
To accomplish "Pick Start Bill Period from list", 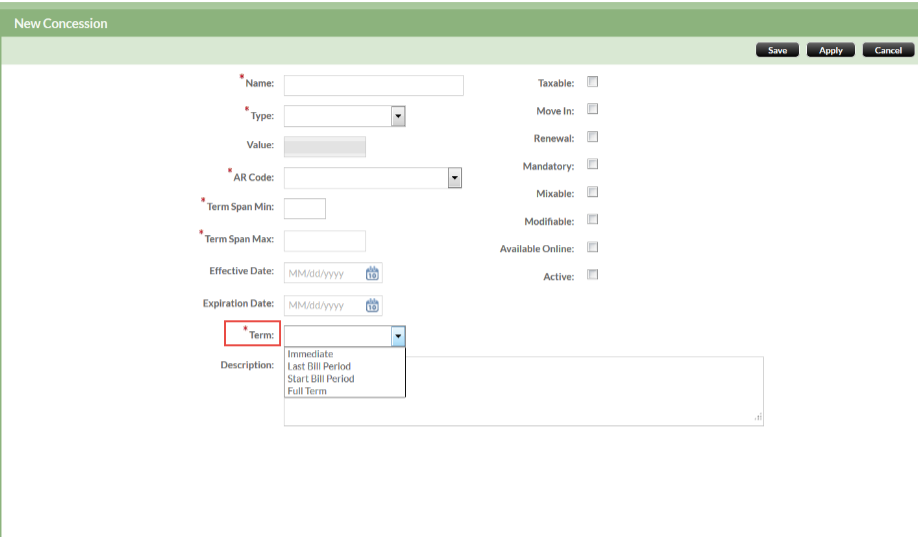I will pos(320,379).
